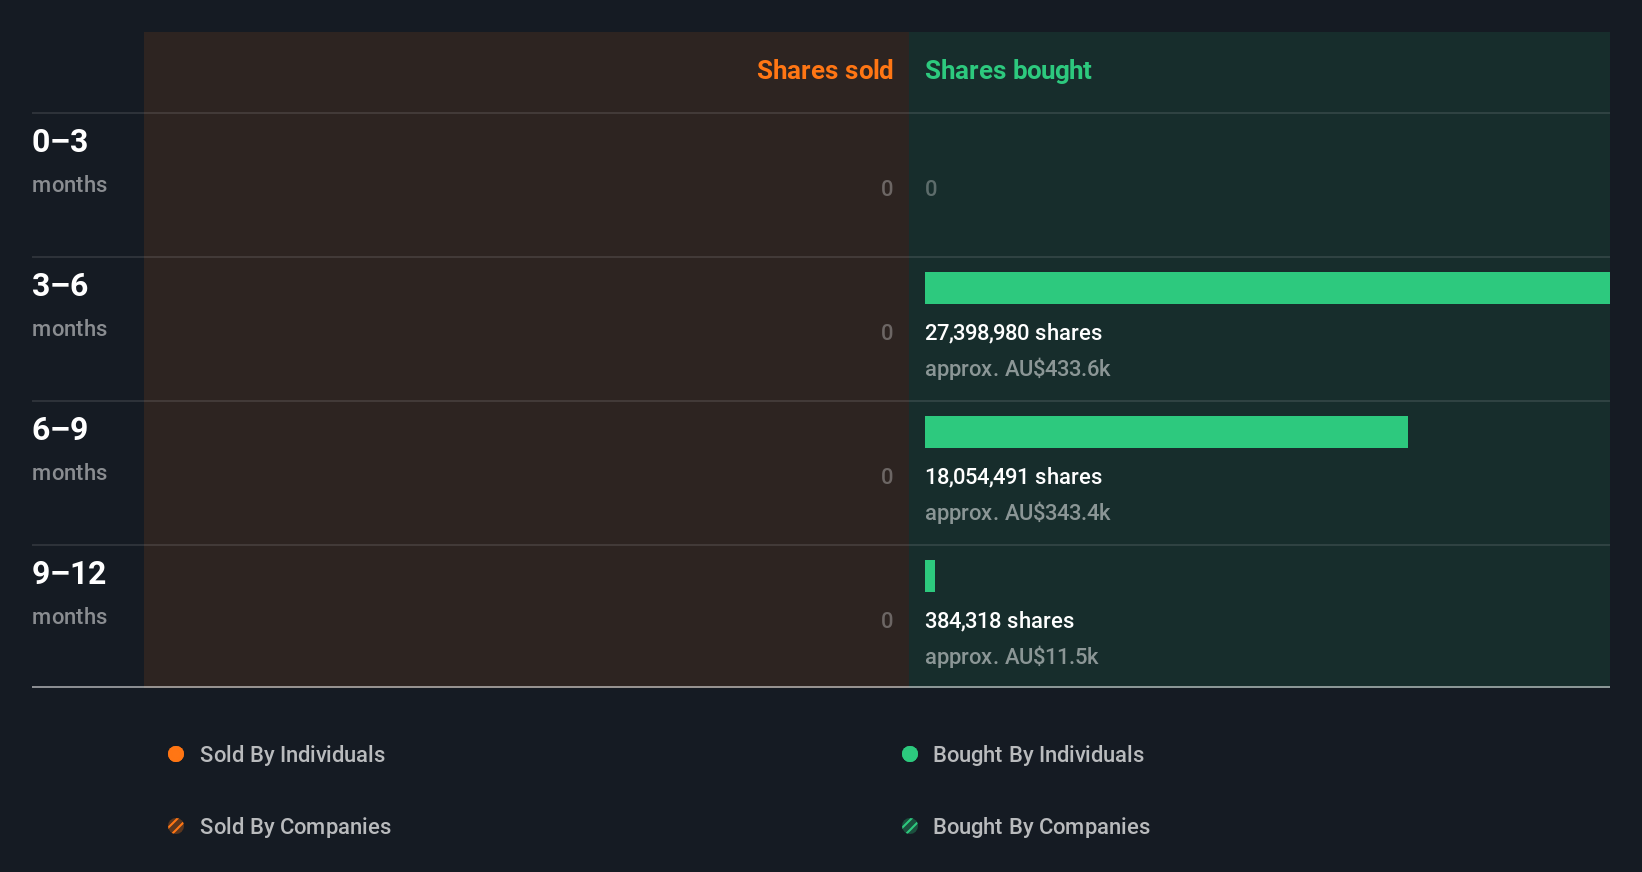
Task: Click the green Bought By Individuals dot
Action: pos(910,754)
